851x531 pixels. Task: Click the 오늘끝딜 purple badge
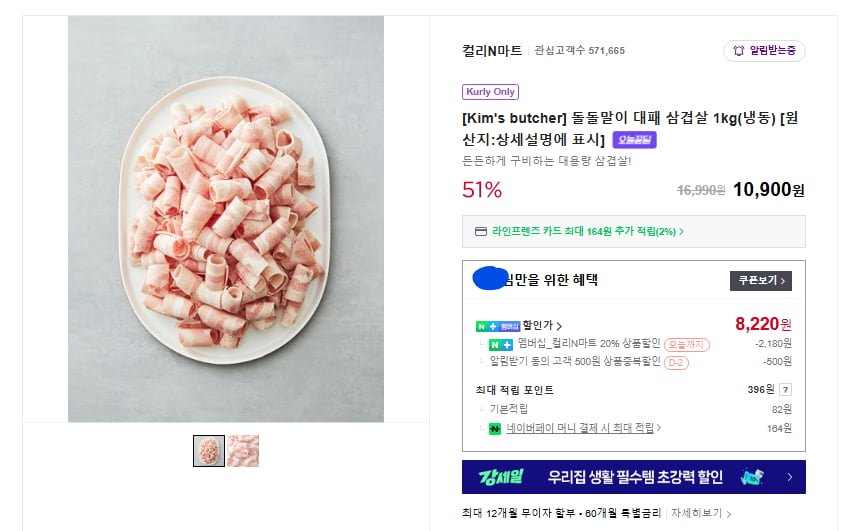click(x=634, y=140)
